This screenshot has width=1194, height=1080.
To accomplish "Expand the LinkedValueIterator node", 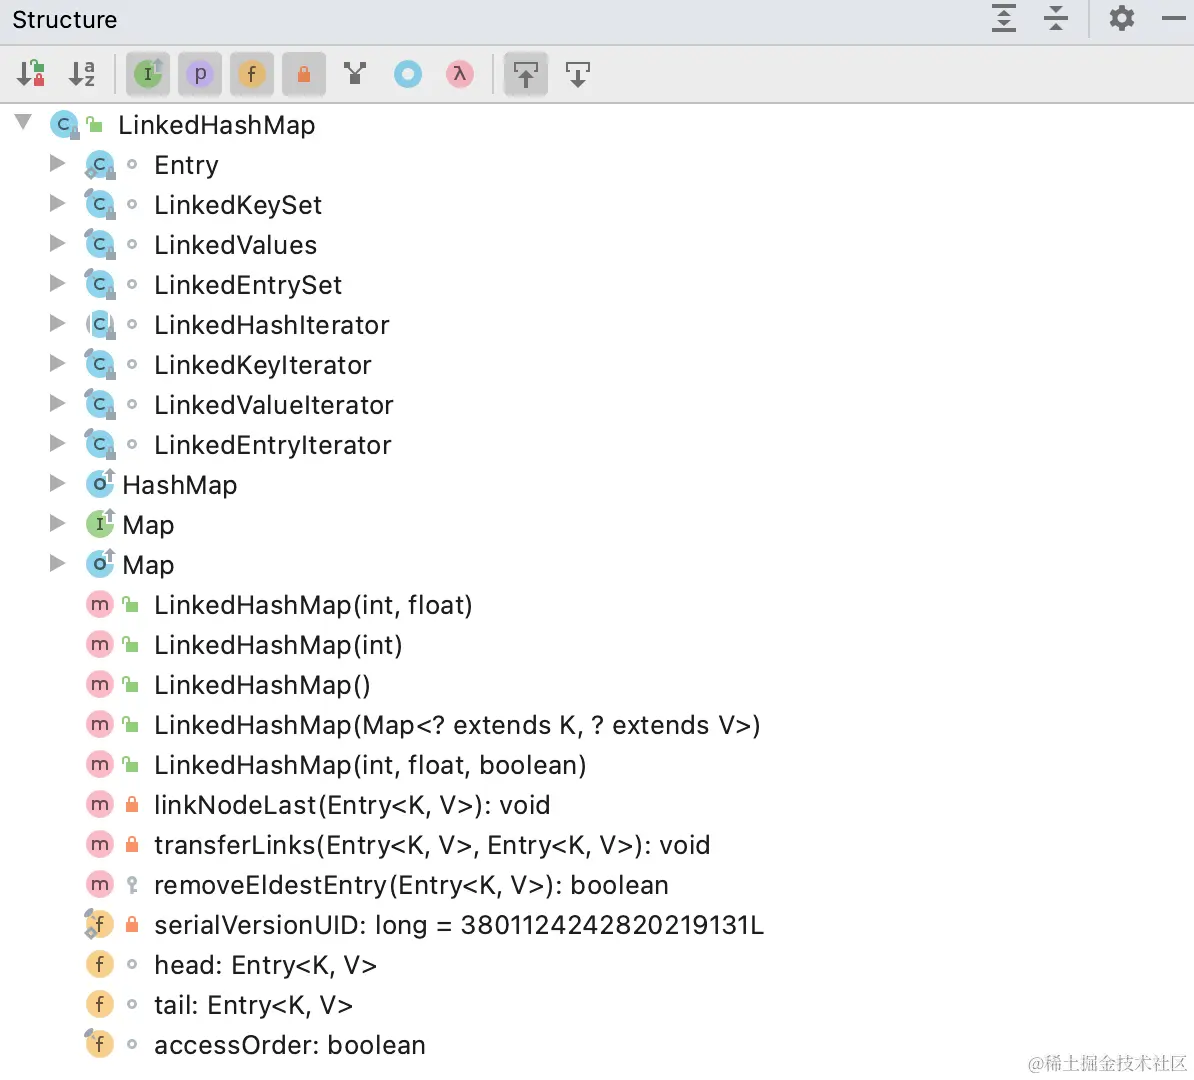I will tap(57, 403).
